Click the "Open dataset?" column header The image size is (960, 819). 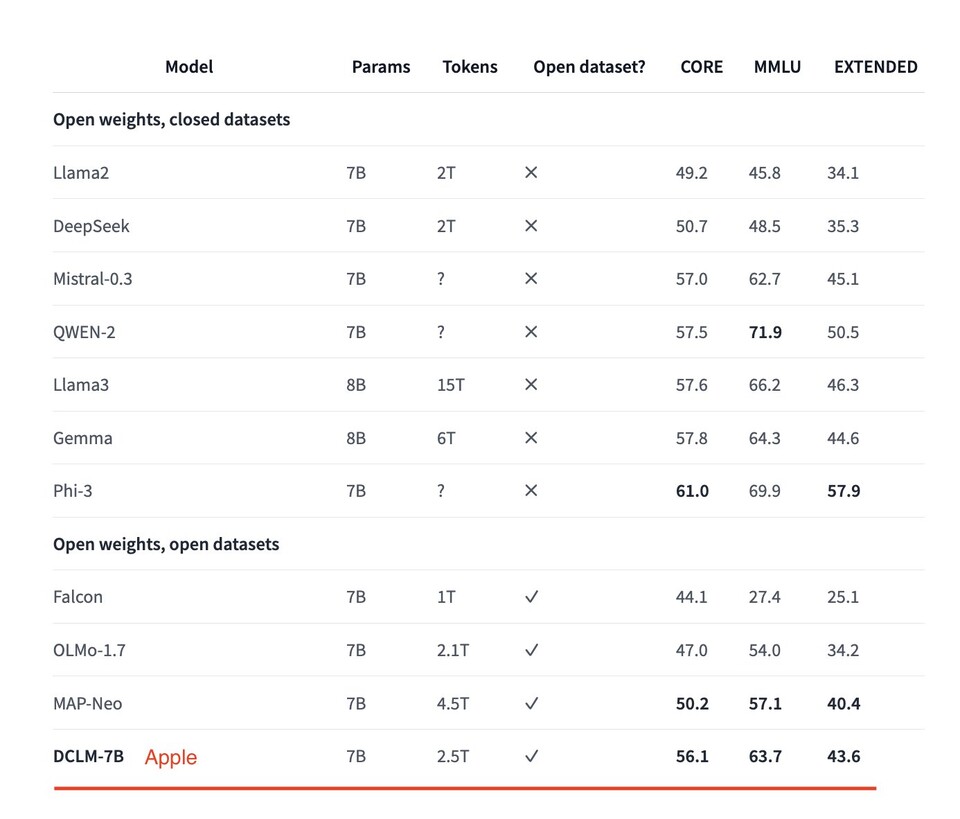pos(589,67)
